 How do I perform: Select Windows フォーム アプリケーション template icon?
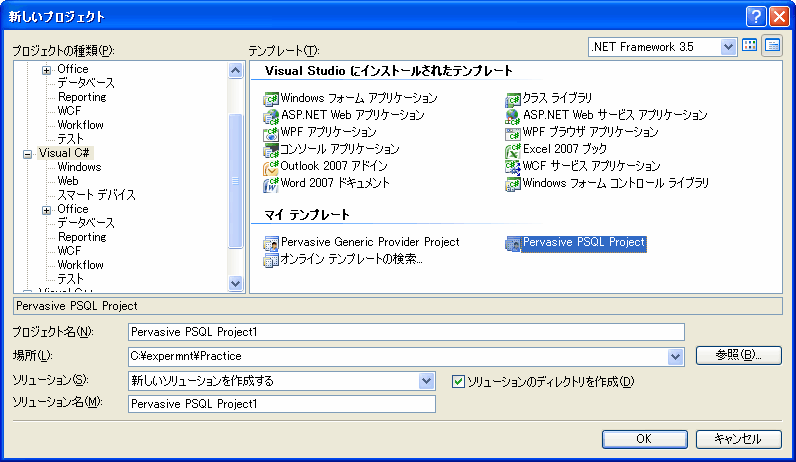point(270,99)
